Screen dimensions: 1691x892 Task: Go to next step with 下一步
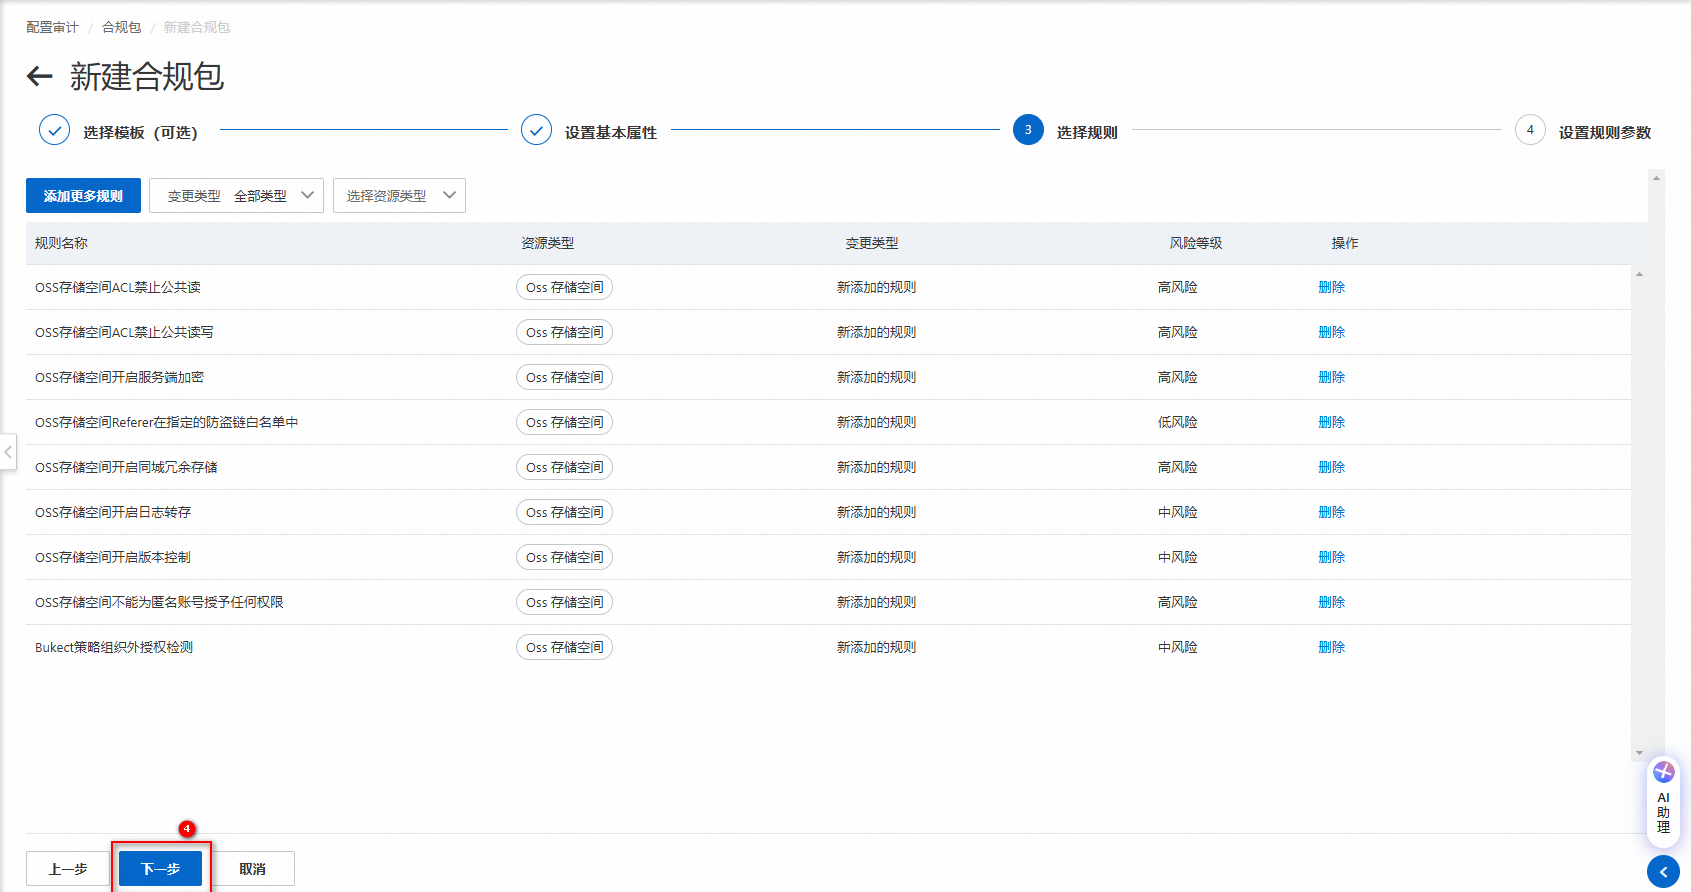[x=161, y=869]
